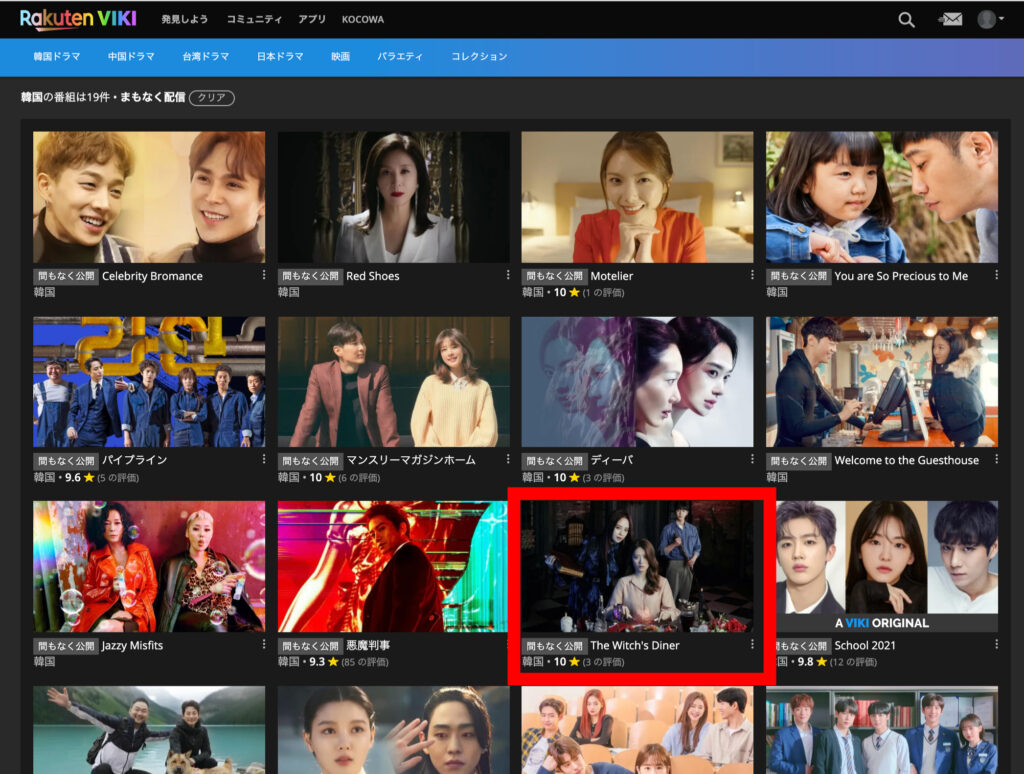This screenshot has width=1024, height=774.
Task: Open the more-options dots for ディーバ
Action: [752, 459]
